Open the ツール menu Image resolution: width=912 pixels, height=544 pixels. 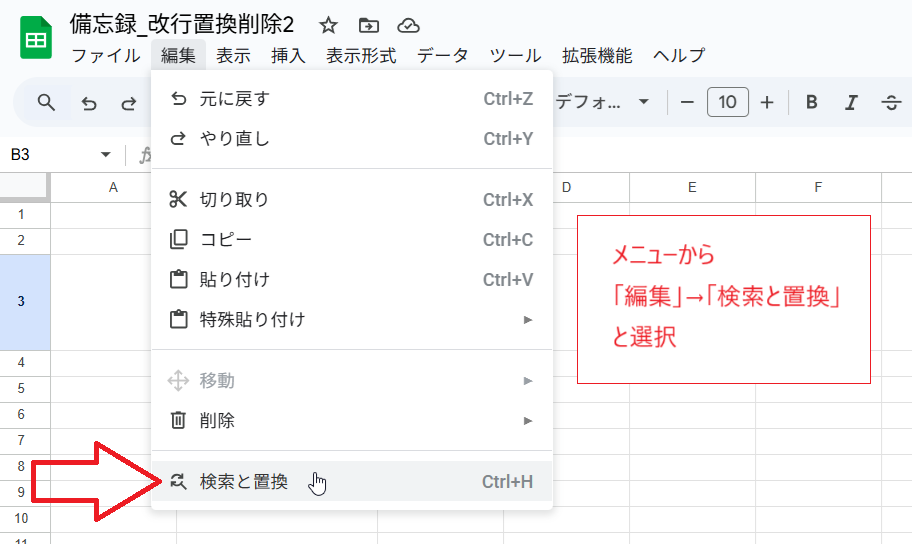[515, 55]
